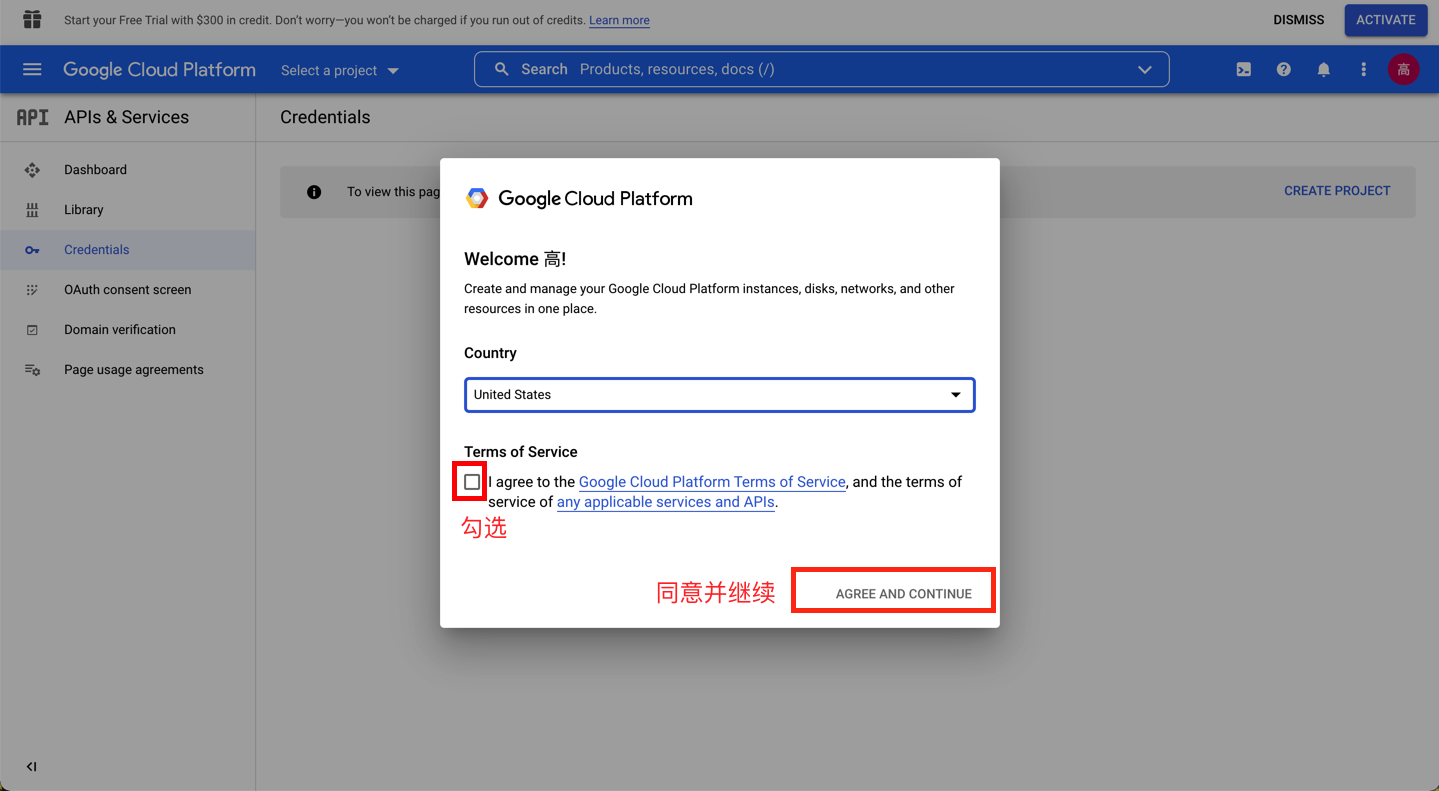Click the Domain verification icon
The image size is (1439, 791).
point(32,330)
